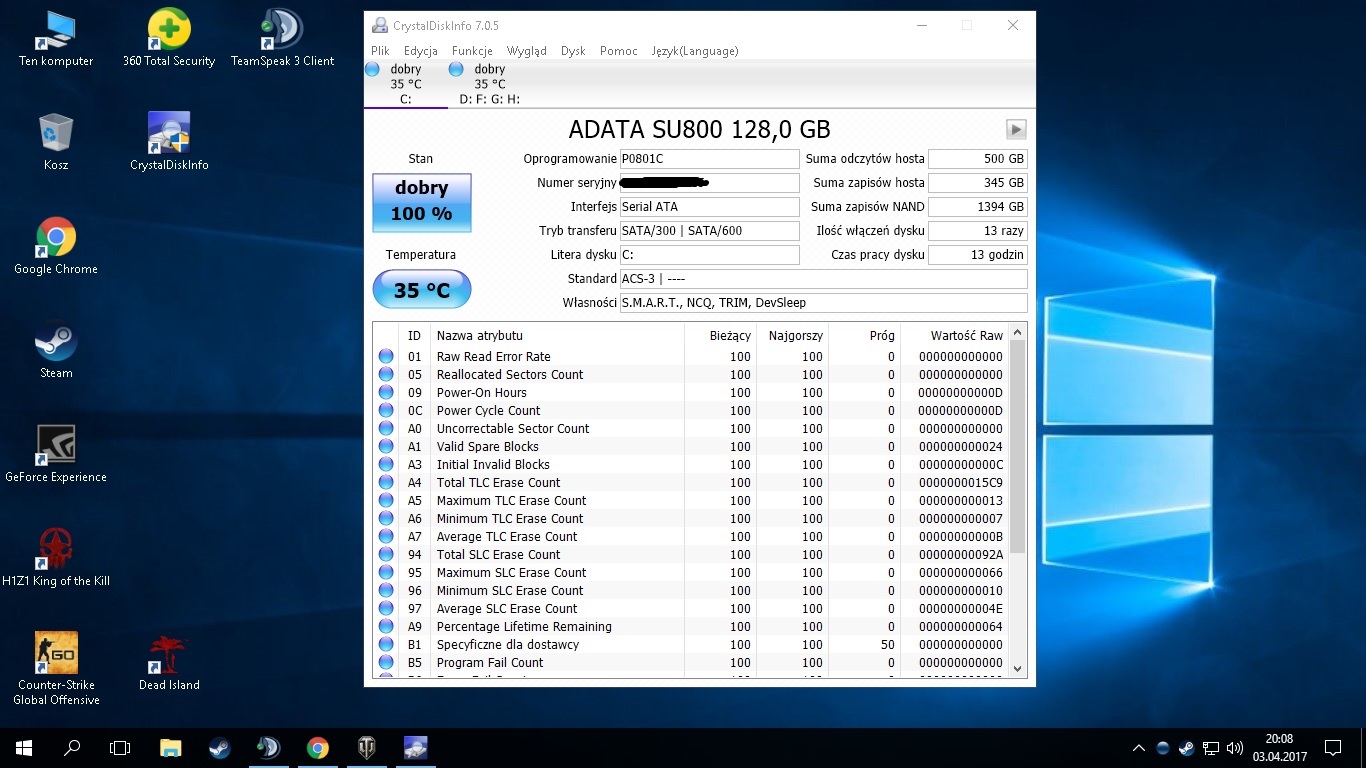Select Program Fail Count row
Screen dimensions: 1366x768
691,663
